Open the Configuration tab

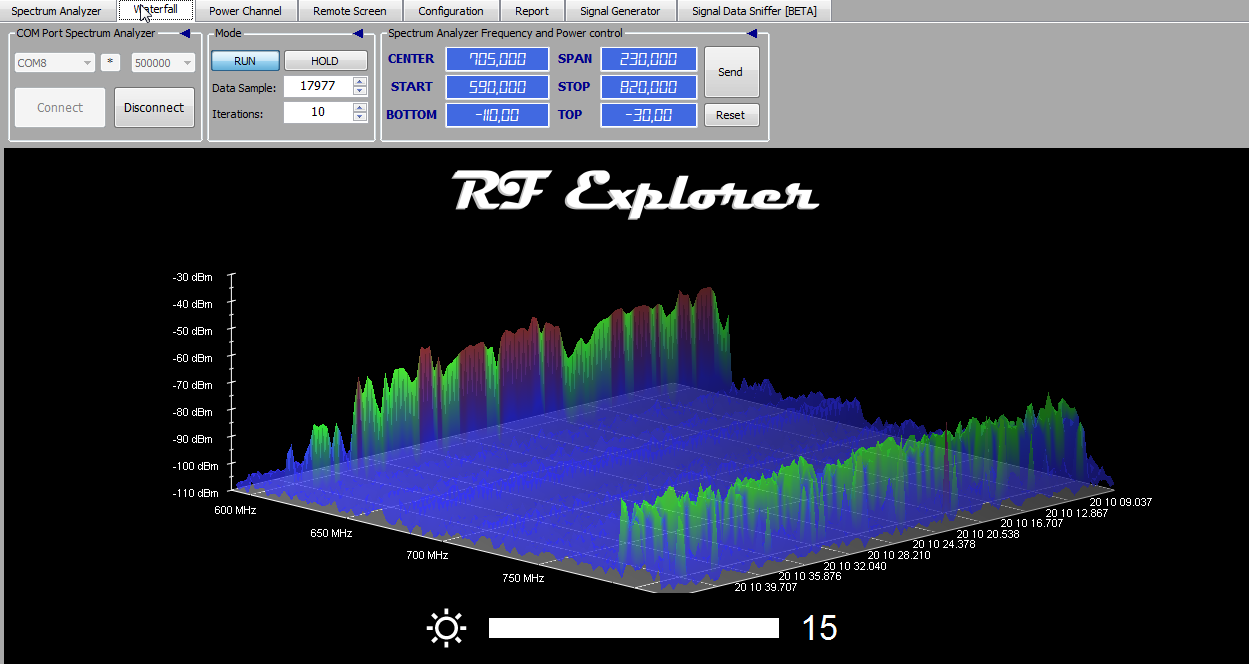[451, 11]
